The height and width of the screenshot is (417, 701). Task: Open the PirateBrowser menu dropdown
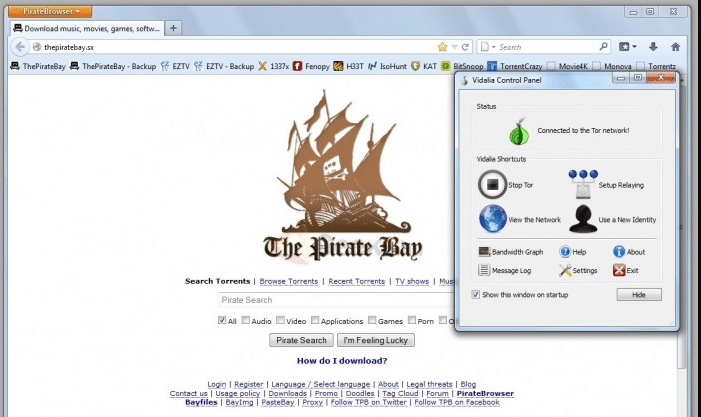click(x=51, y=11)
